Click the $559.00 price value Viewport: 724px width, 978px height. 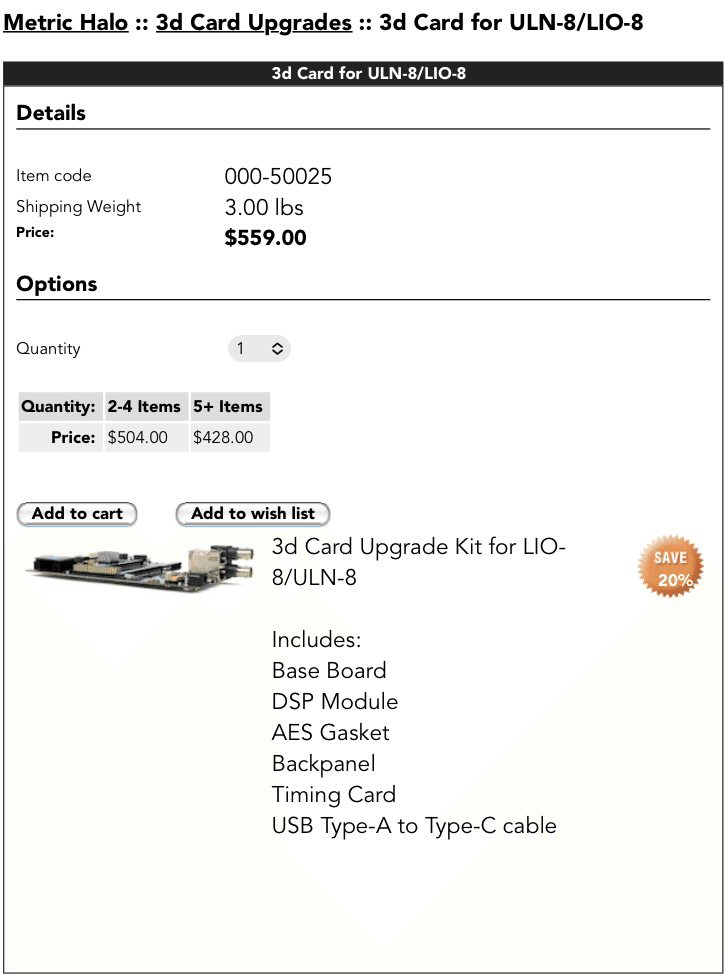265,238
